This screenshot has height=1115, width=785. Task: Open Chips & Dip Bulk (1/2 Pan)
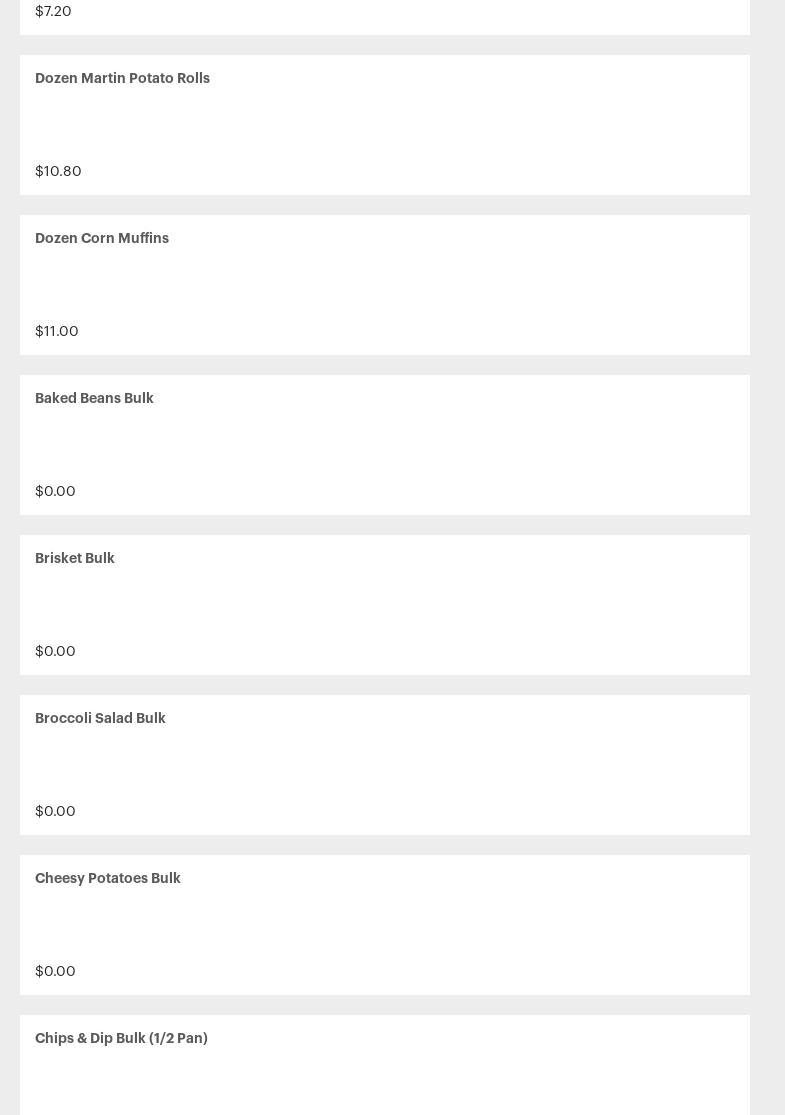(x=121, y=1038)
